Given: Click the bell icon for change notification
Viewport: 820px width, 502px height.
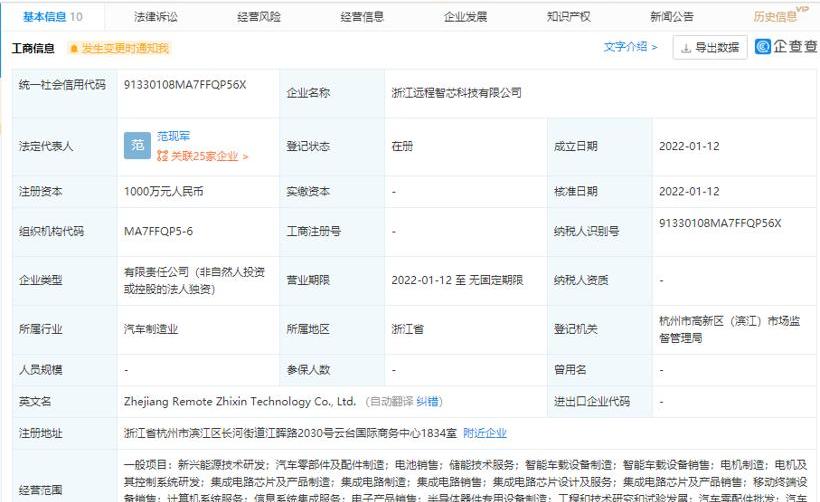Looking at the screenshot, I should (x=74, y=49).
